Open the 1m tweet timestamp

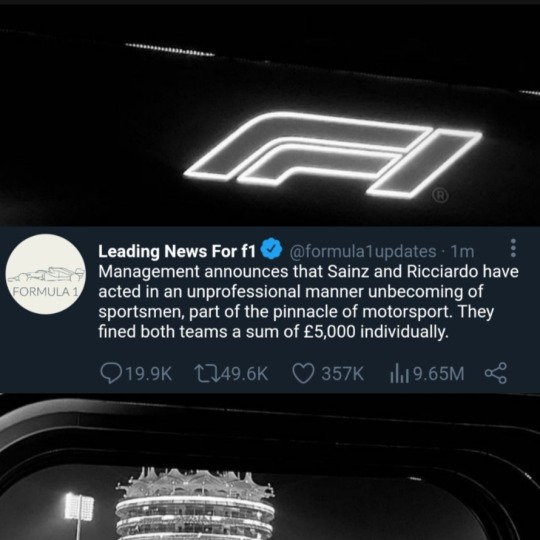[x=463, y=252]
